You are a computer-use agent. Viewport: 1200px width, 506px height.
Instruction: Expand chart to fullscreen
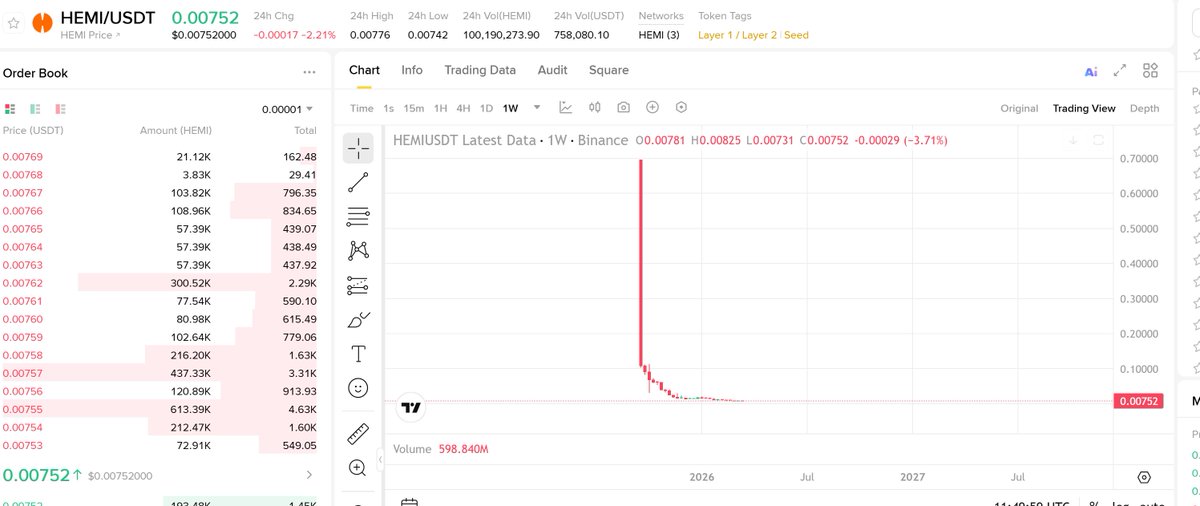pyautogui.click(x=1120, y=71)
